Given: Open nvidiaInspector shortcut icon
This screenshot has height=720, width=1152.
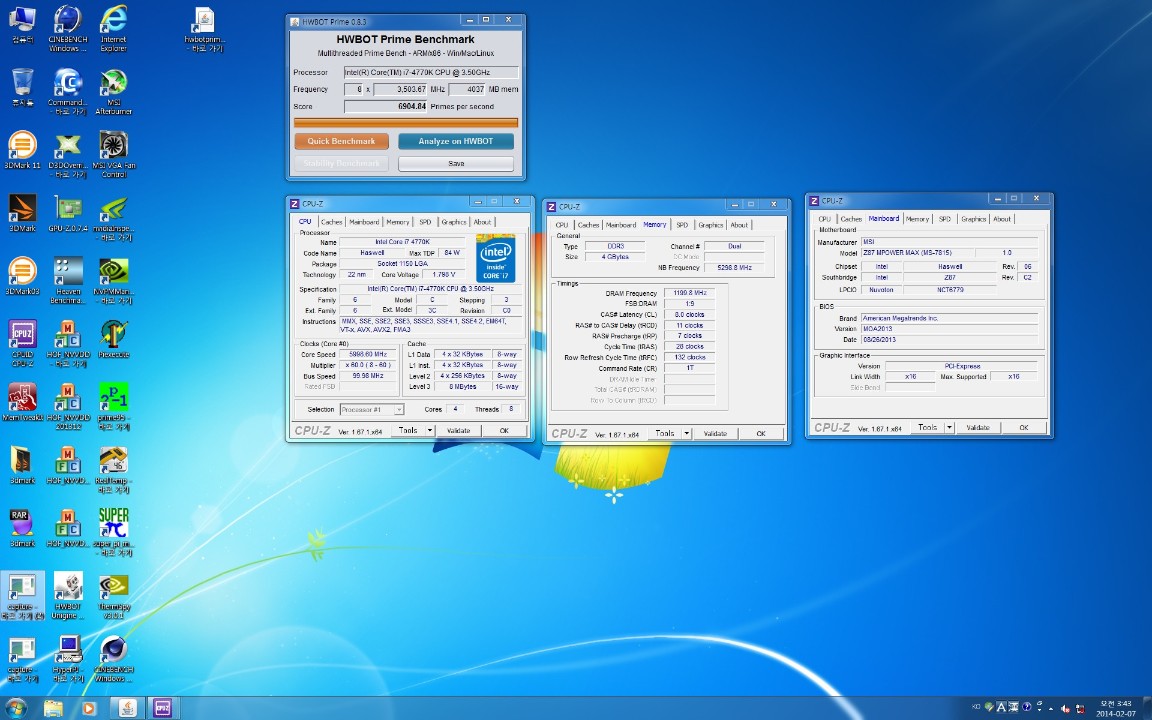Looking at the screenshot, I should [x=113, y=218].
